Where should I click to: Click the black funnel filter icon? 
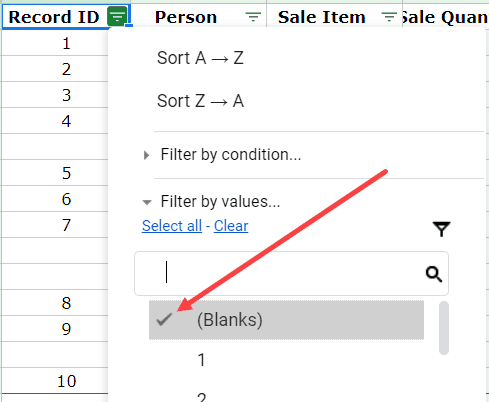pos(442,229)
